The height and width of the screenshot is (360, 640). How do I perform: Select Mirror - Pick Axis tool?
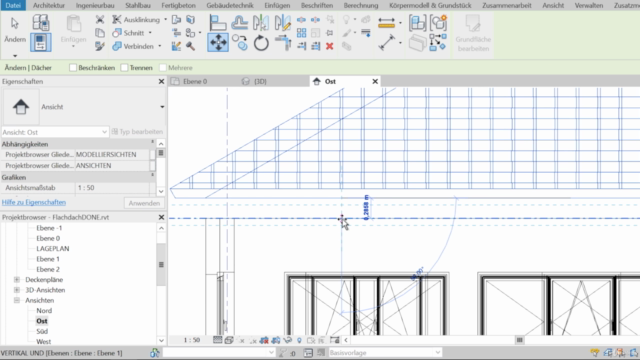pos(261,23)
